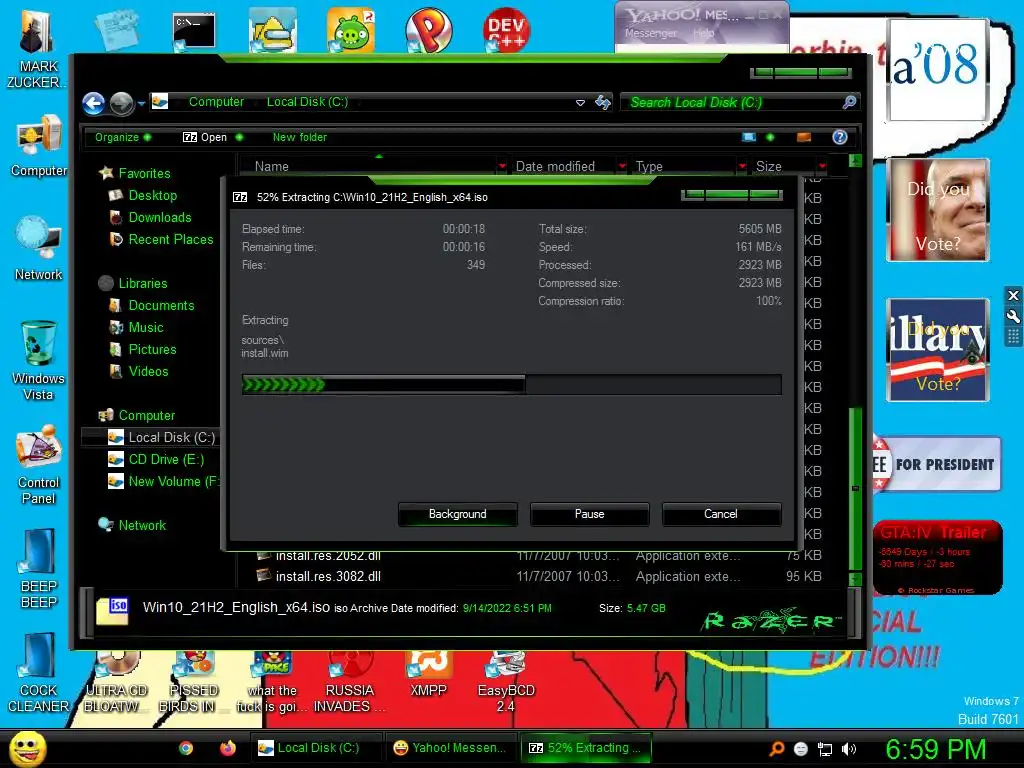This screenshot has width=1024, height=768.
Task: Click Computer in the address bar
Action: (216, 102)
